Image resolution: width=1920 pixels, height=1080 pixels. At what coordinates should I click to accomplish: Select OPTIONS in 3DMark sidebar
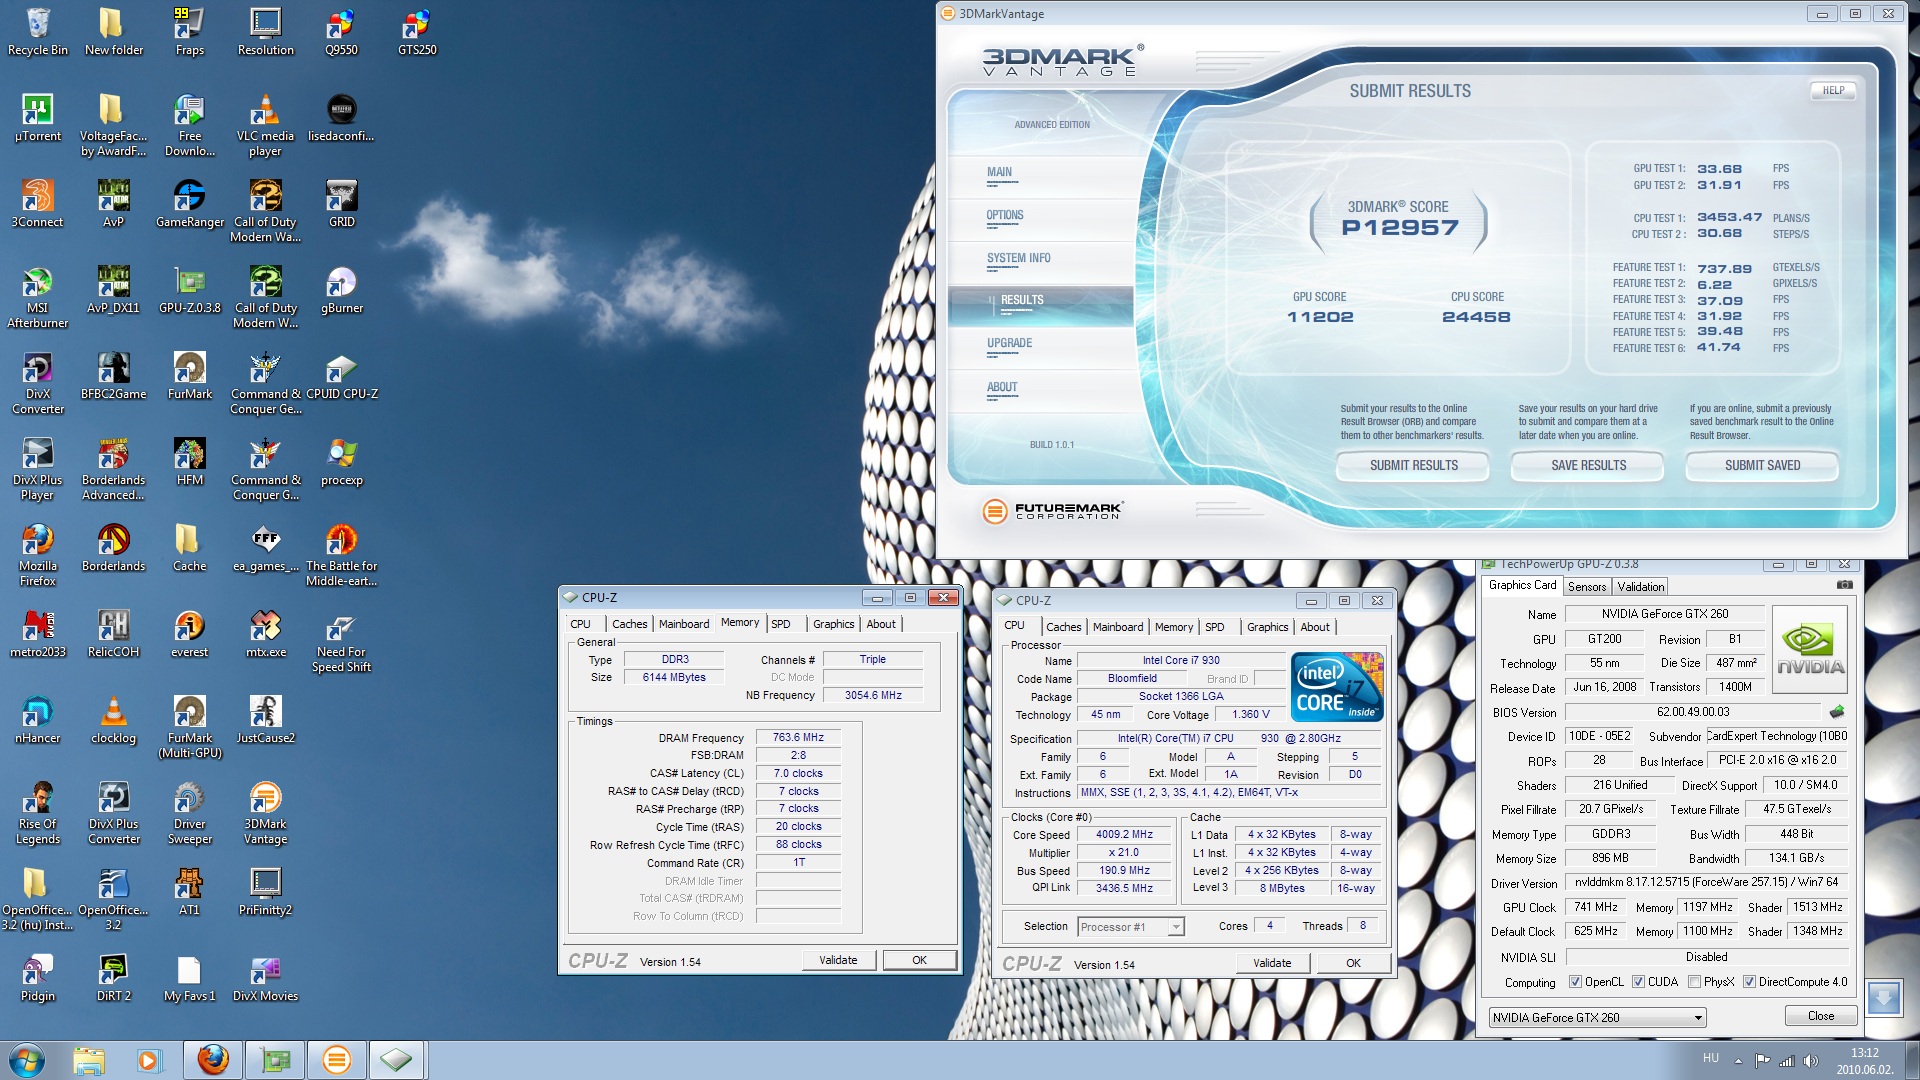1005,215
